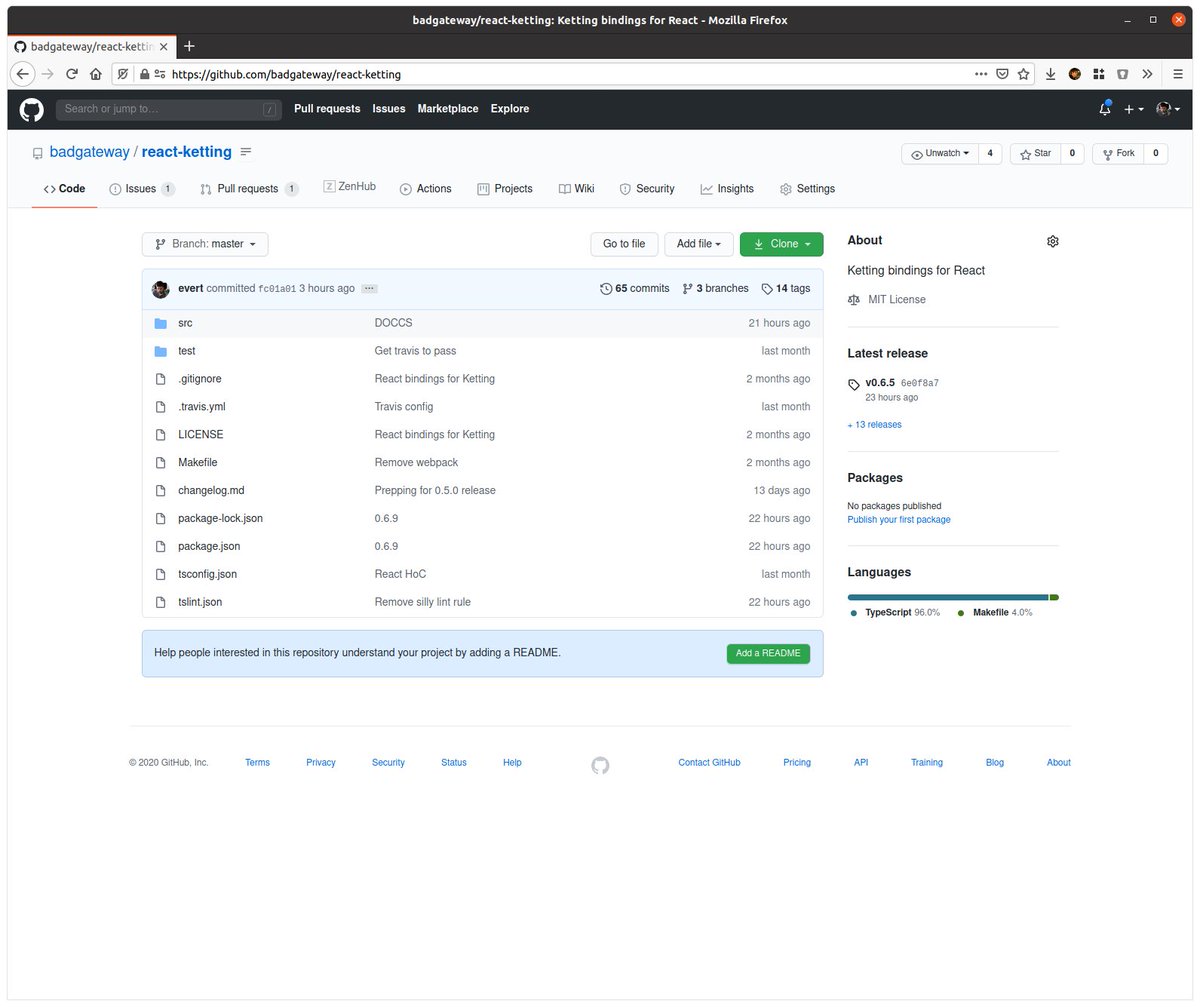The image size is (1200, 1007).
Task: Click the fc01a01 commit hash
Action: [277, 289]
